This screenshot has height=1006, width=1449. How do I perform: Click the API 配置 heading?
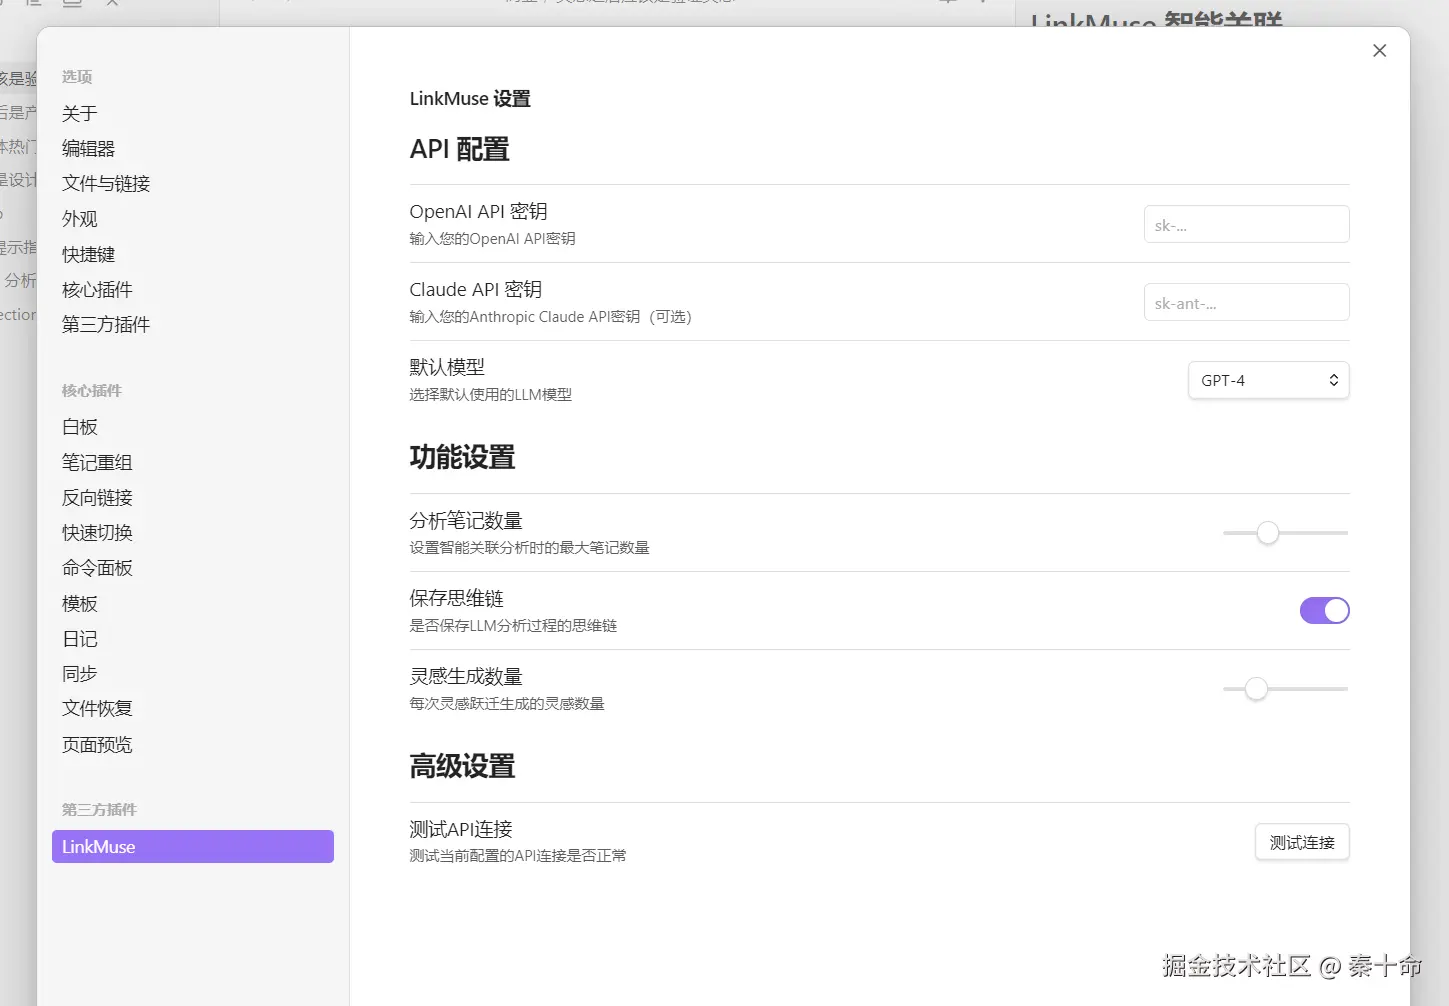[x=459, y=149]
